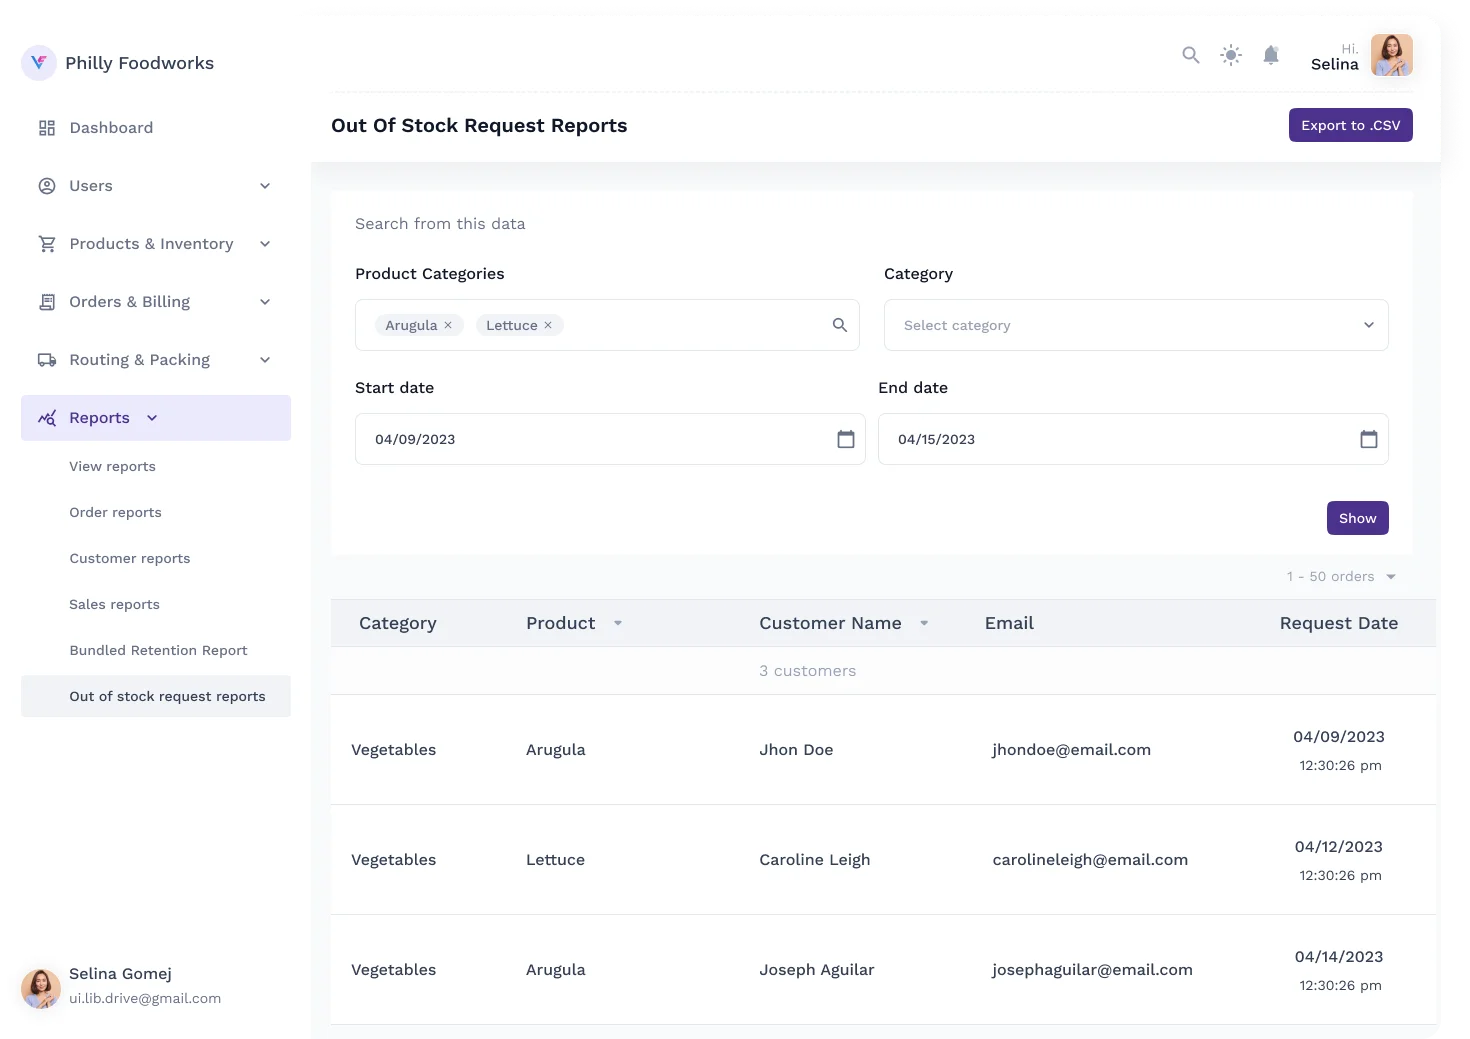Go to Dashboard in the sidebar

click(x=111, y=128)
